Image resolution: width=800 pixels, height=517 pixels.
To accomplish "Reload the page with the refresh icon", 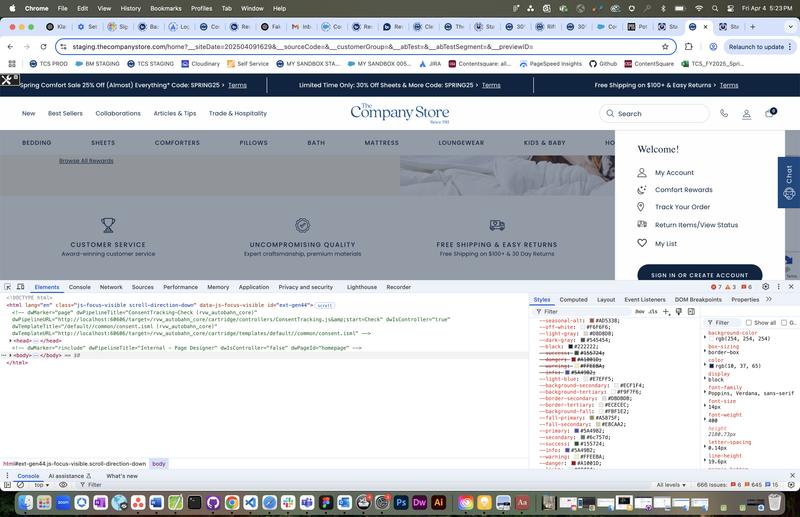I will (x=43, y=46).
